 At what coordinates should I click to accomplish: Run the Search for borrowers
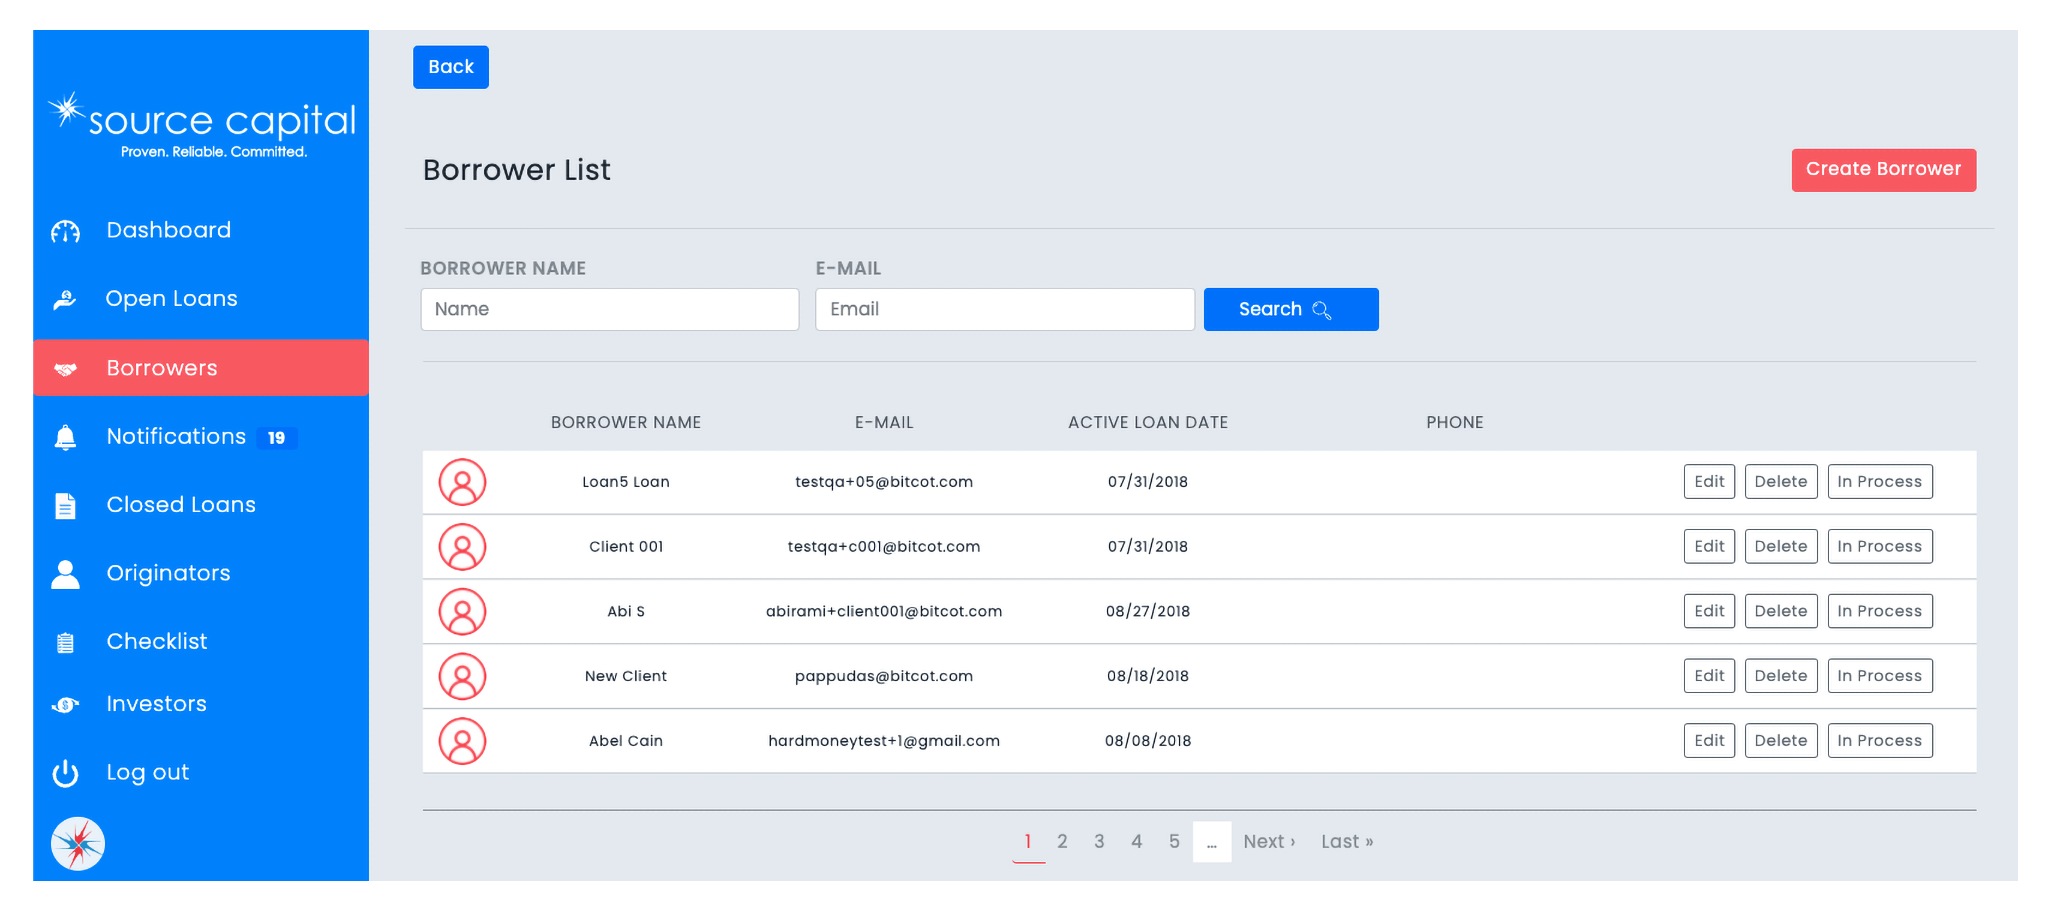click(x=1290, y=310)
